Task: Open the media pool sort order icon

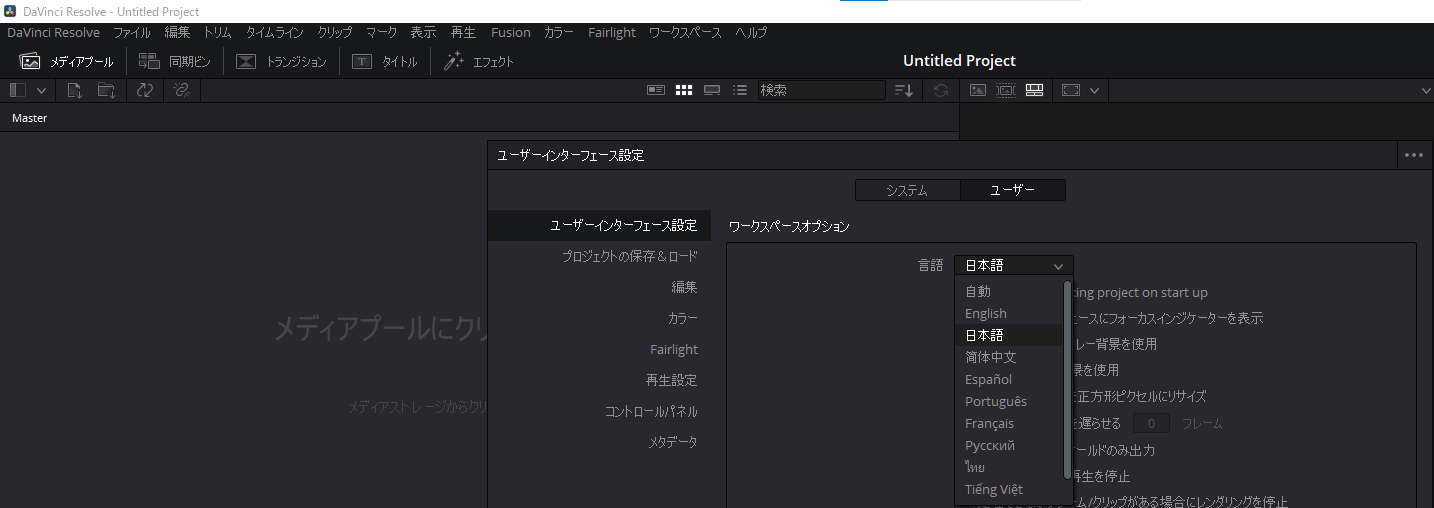Action: (904, 90)
